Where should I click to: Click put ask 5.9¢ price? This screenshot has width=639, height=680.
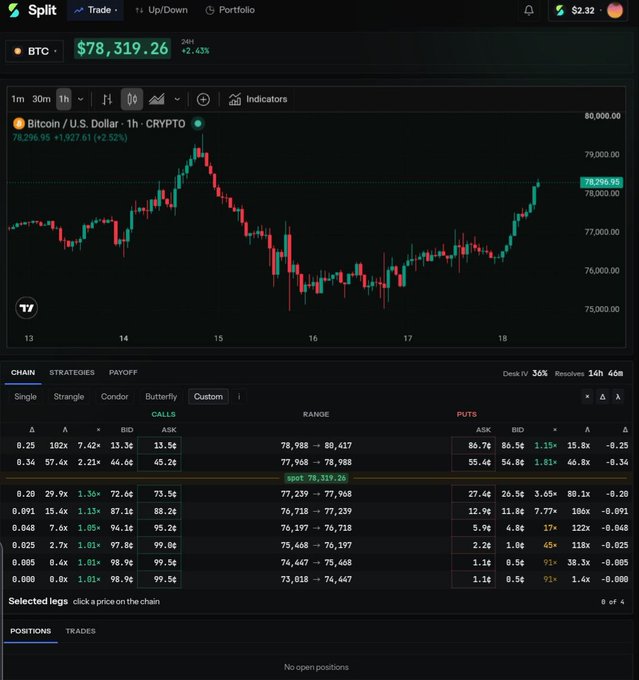pos(473,528)
